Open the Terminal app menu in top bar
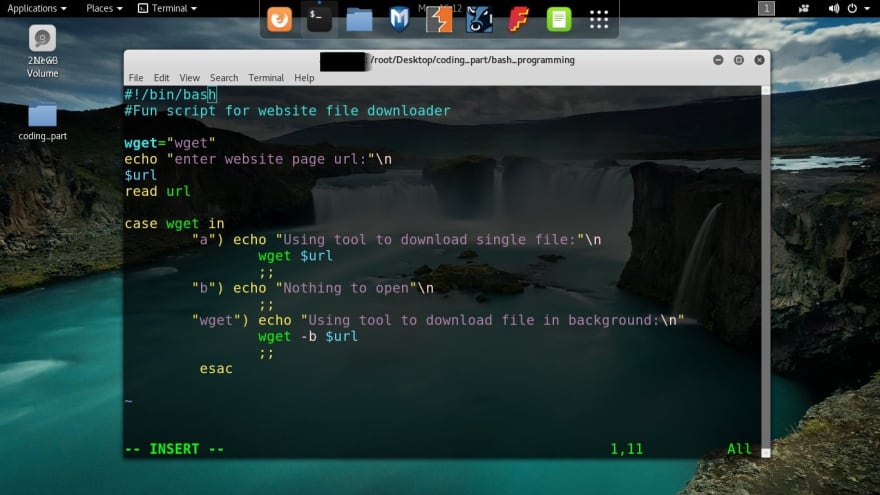The image size is (880, 495). click(167, 8)
